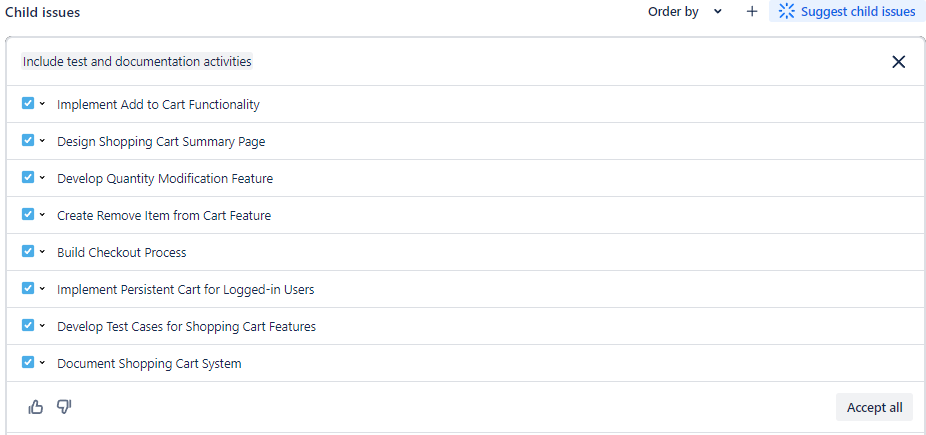926x435 pixels.
Task: Toggle Build Checkout Process checkbox
Action: click(28, 251)
